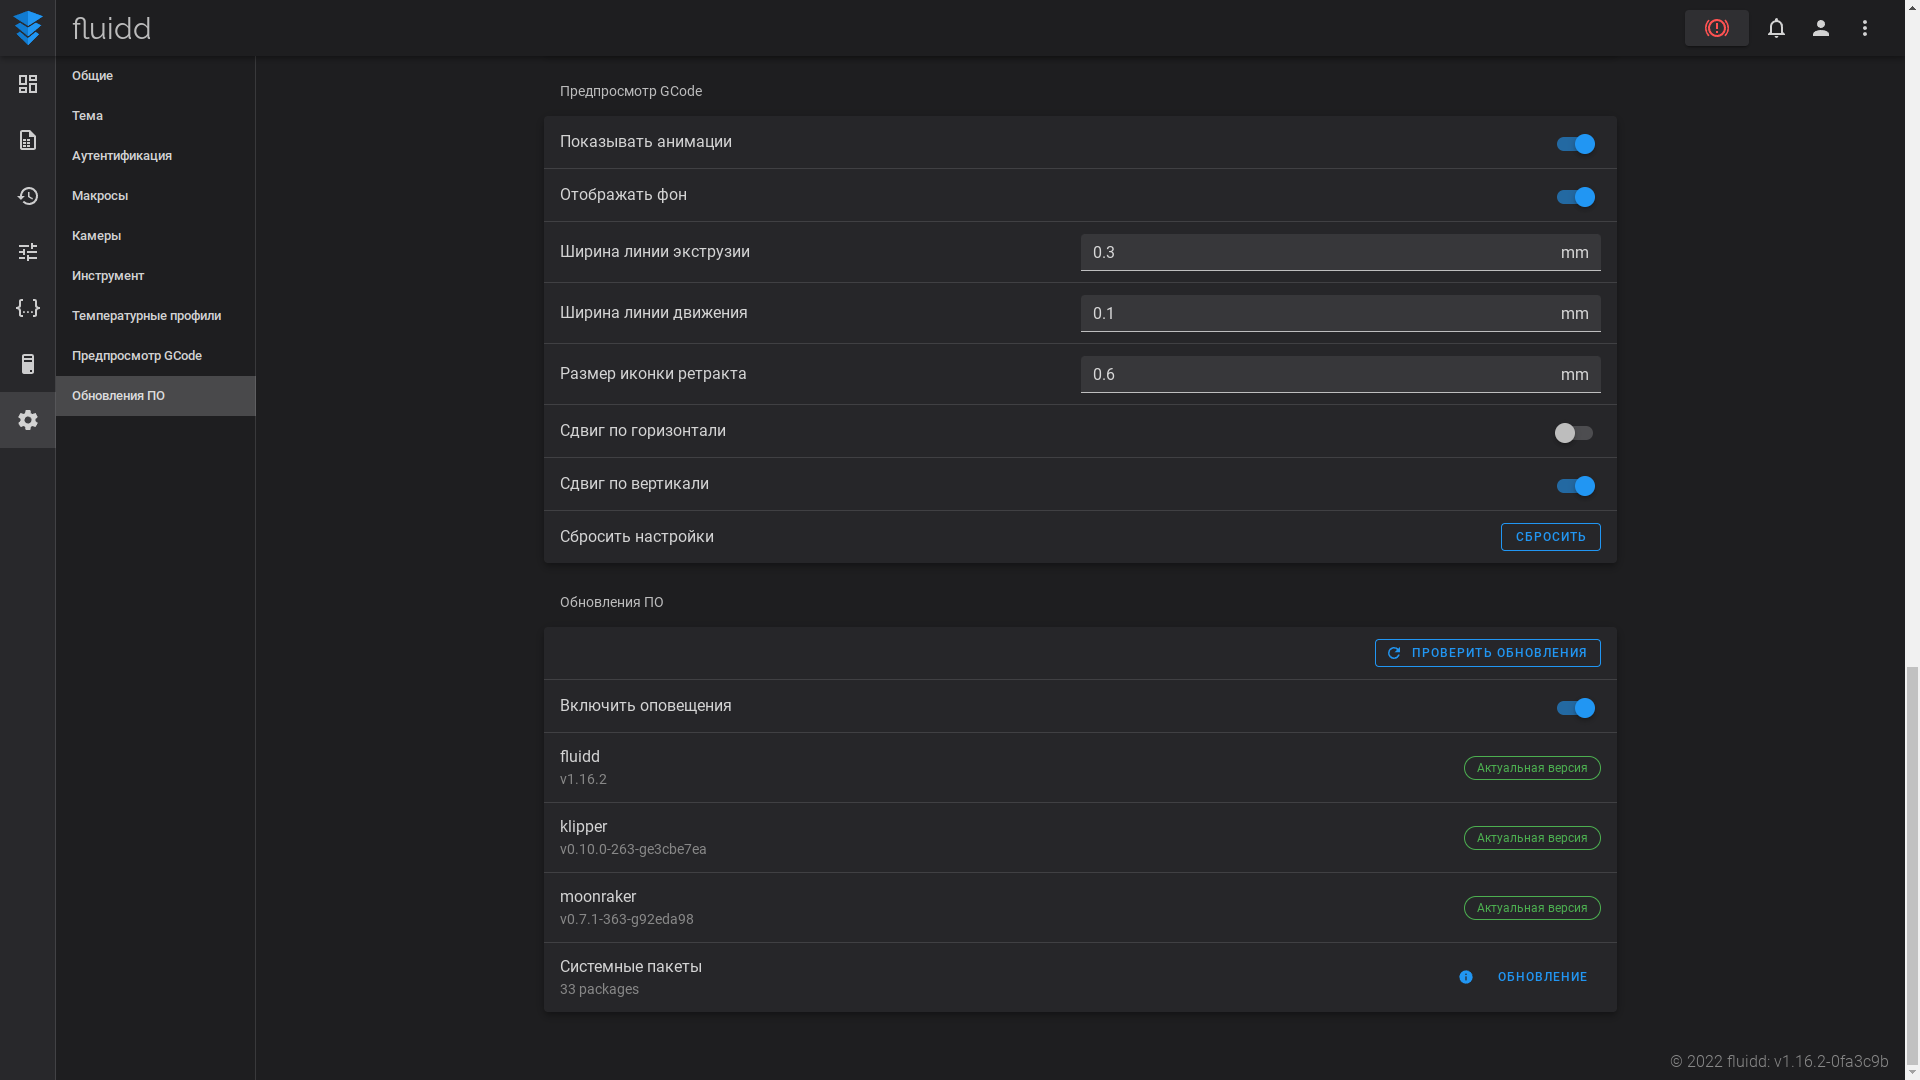
Task: Open the user account icon
Action: click(1820, 28)
